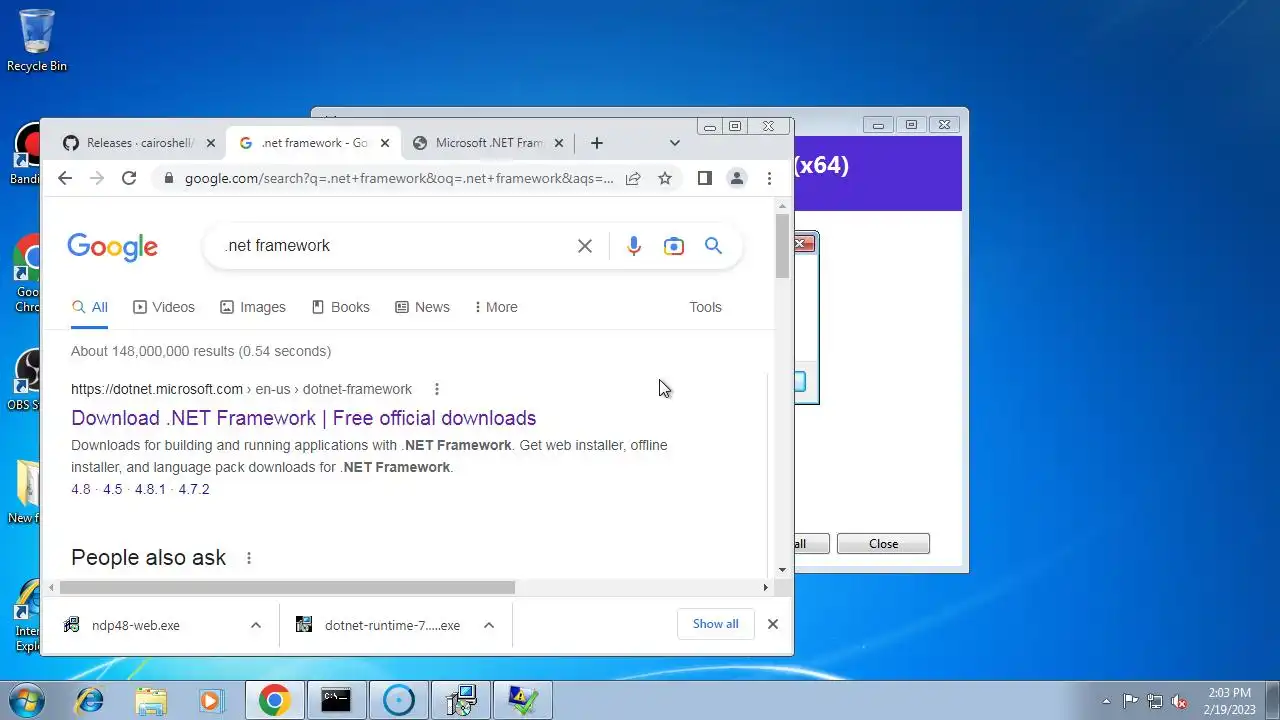This screenshot has height=720, width=1280.
Task: Click the taskbar clock showing 2:03 PM
Action: click(x=1229, y=700)
